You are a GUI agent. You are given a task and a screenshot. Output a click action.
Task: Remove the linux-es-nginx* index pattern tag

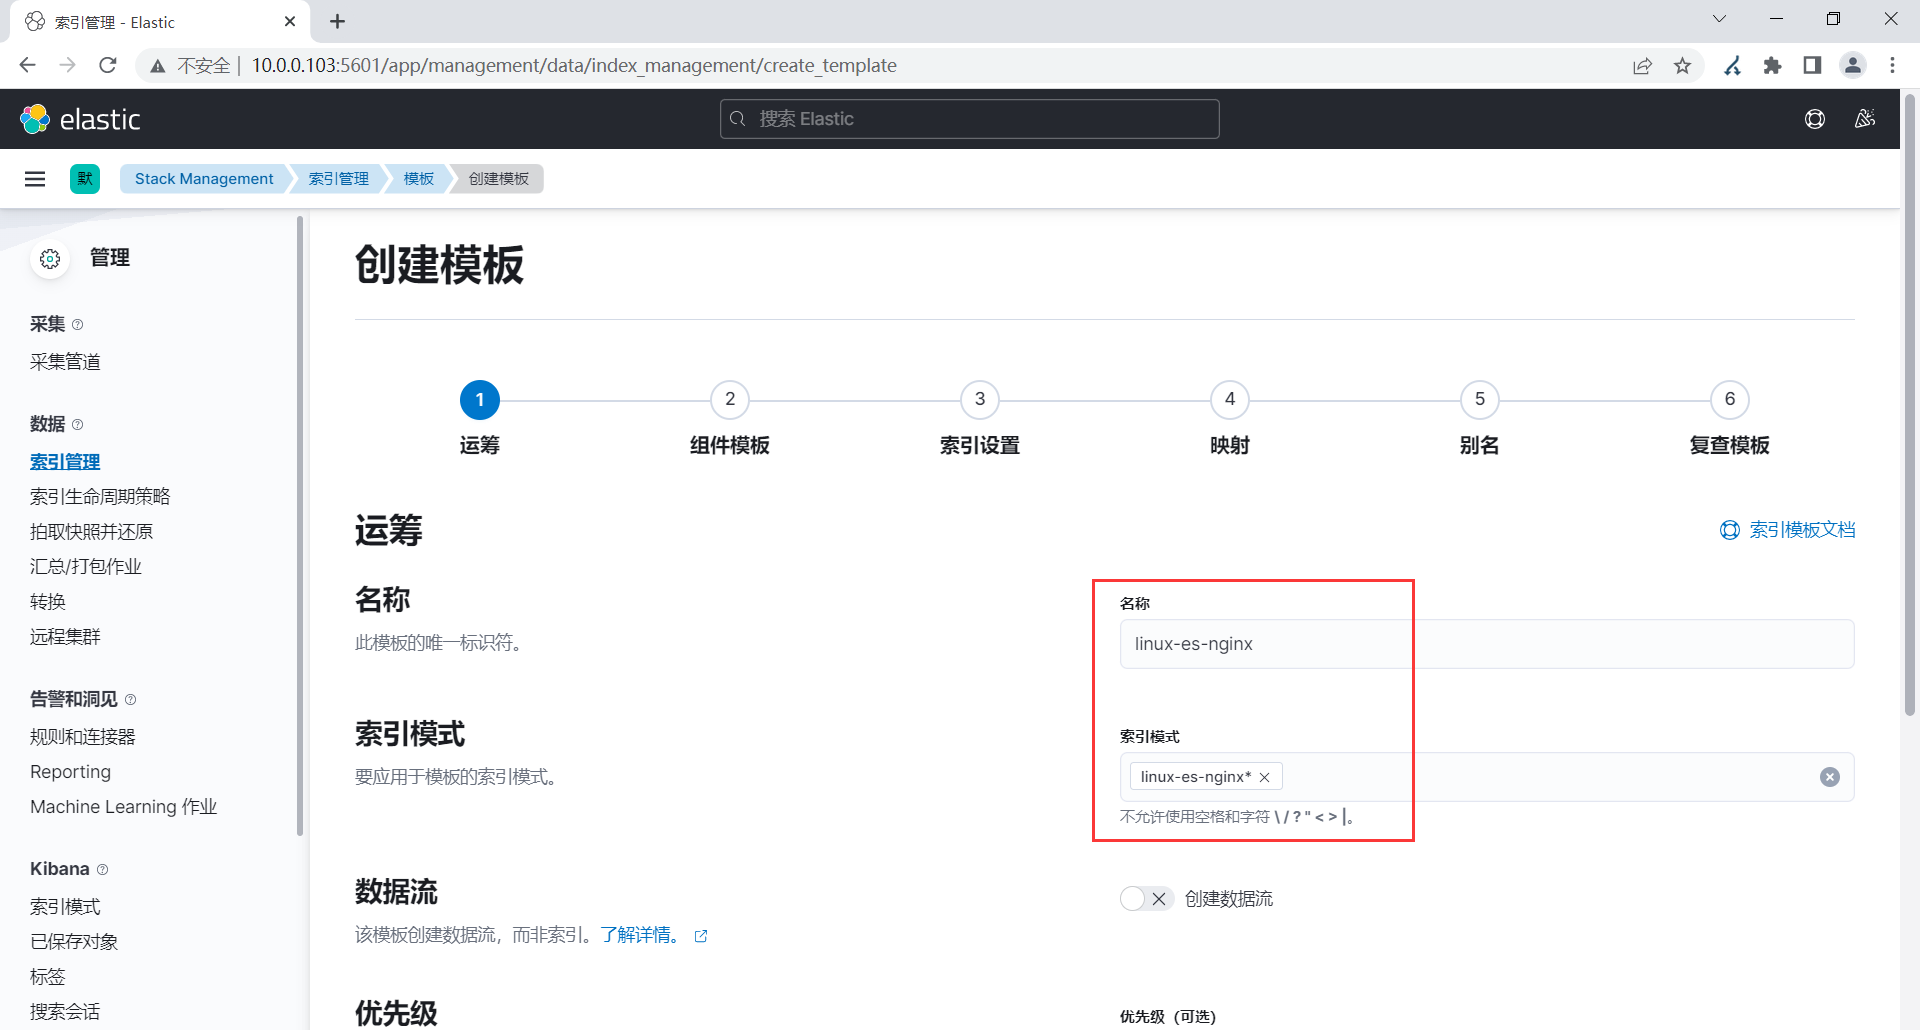click(x=1265, y=777)
